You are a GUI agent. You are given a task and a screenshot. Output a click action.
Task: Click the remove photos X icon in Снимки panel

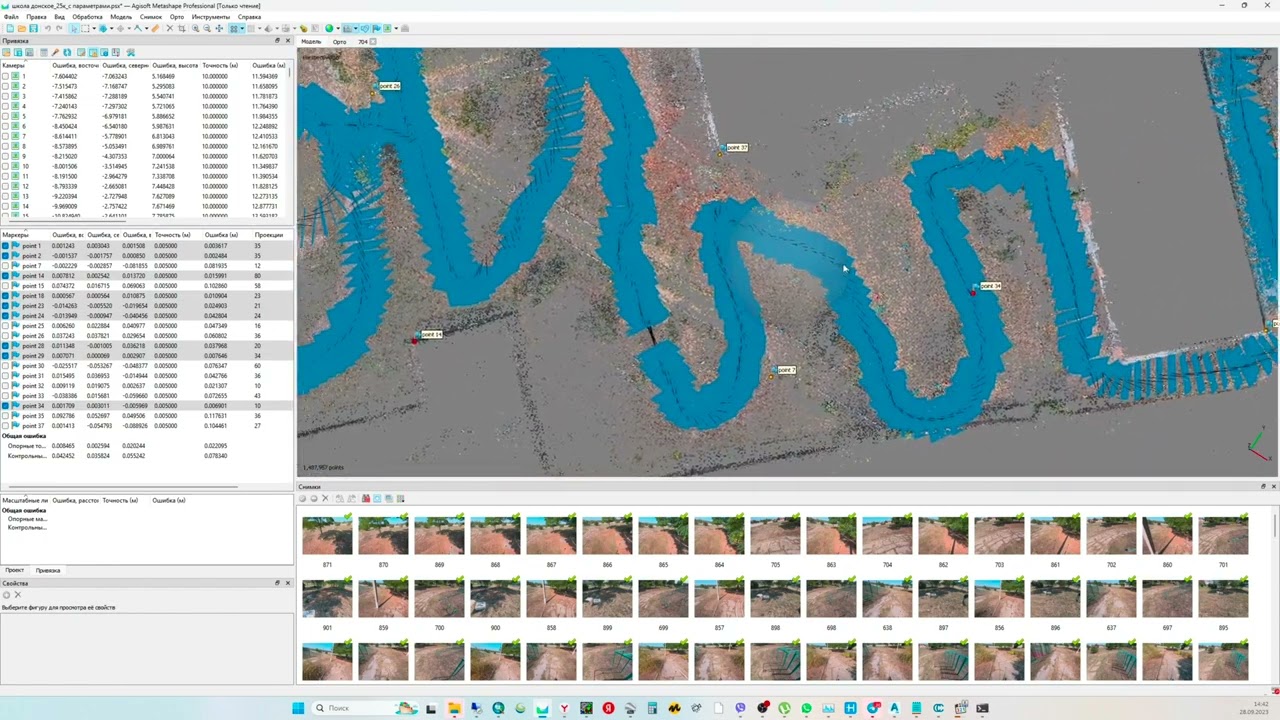(x=325, y=498)
